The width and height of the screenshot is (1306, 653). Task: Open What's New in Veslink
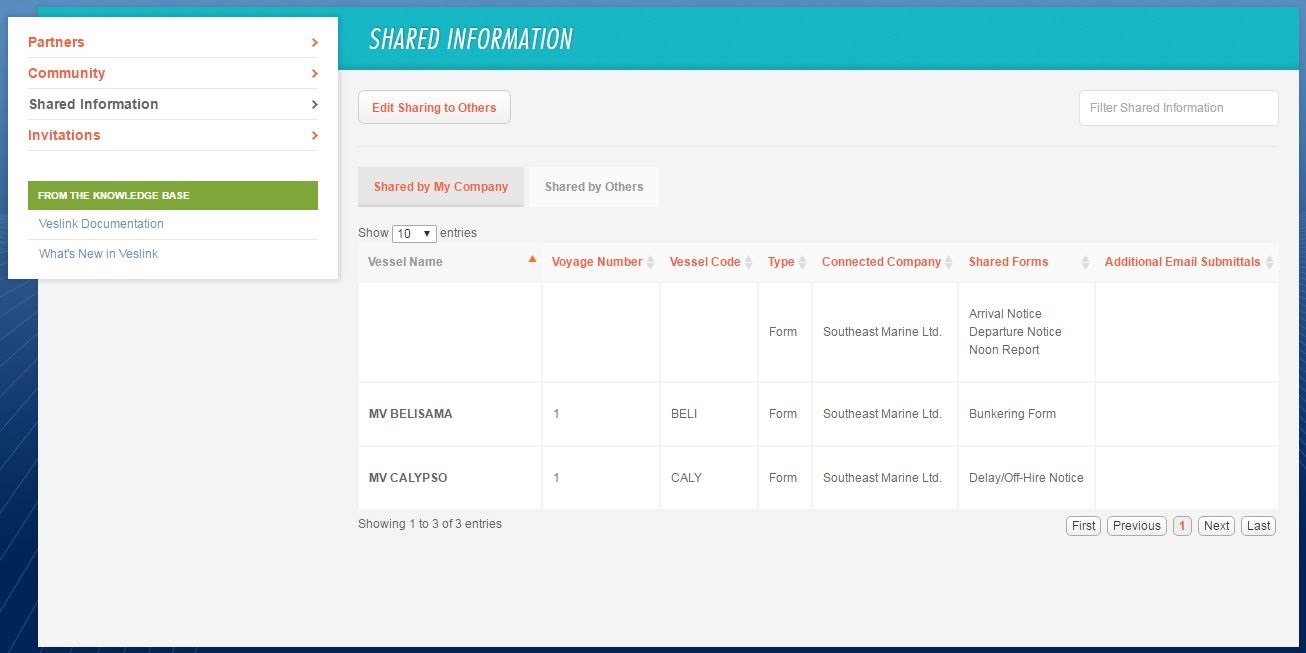(x=96, y=254)
